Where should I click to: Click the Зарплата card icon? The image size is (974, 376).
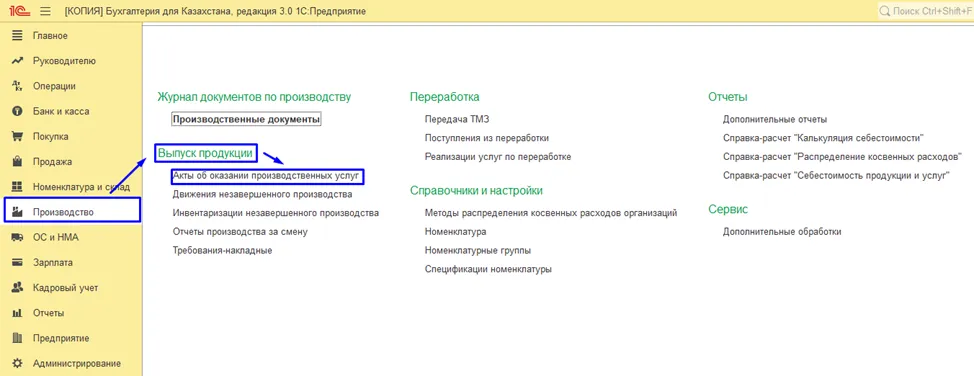(x=17, y=262)
